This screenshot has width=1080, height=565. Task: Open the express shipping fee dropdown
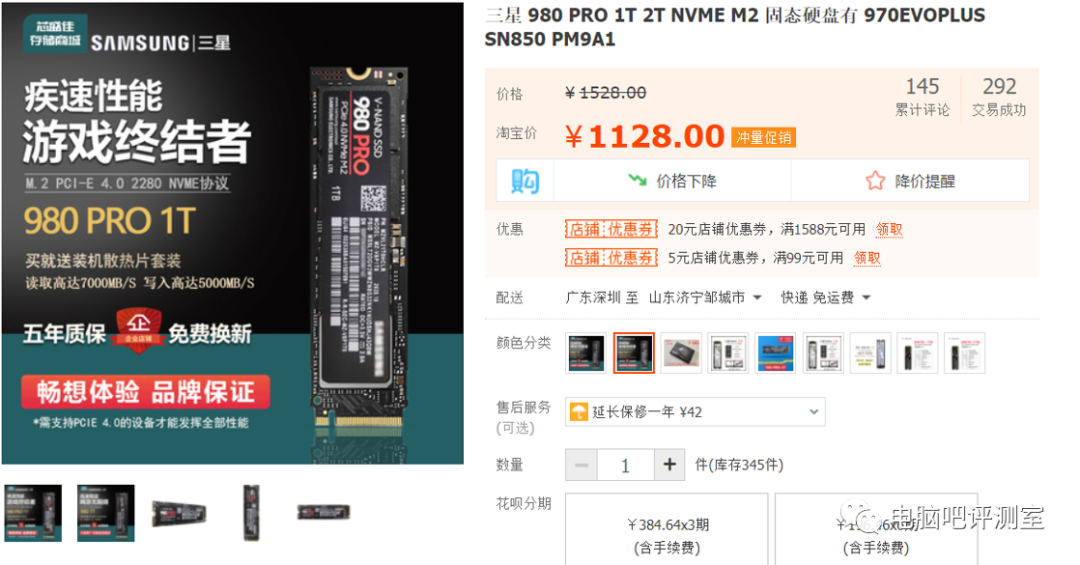[x=825, y=298]
